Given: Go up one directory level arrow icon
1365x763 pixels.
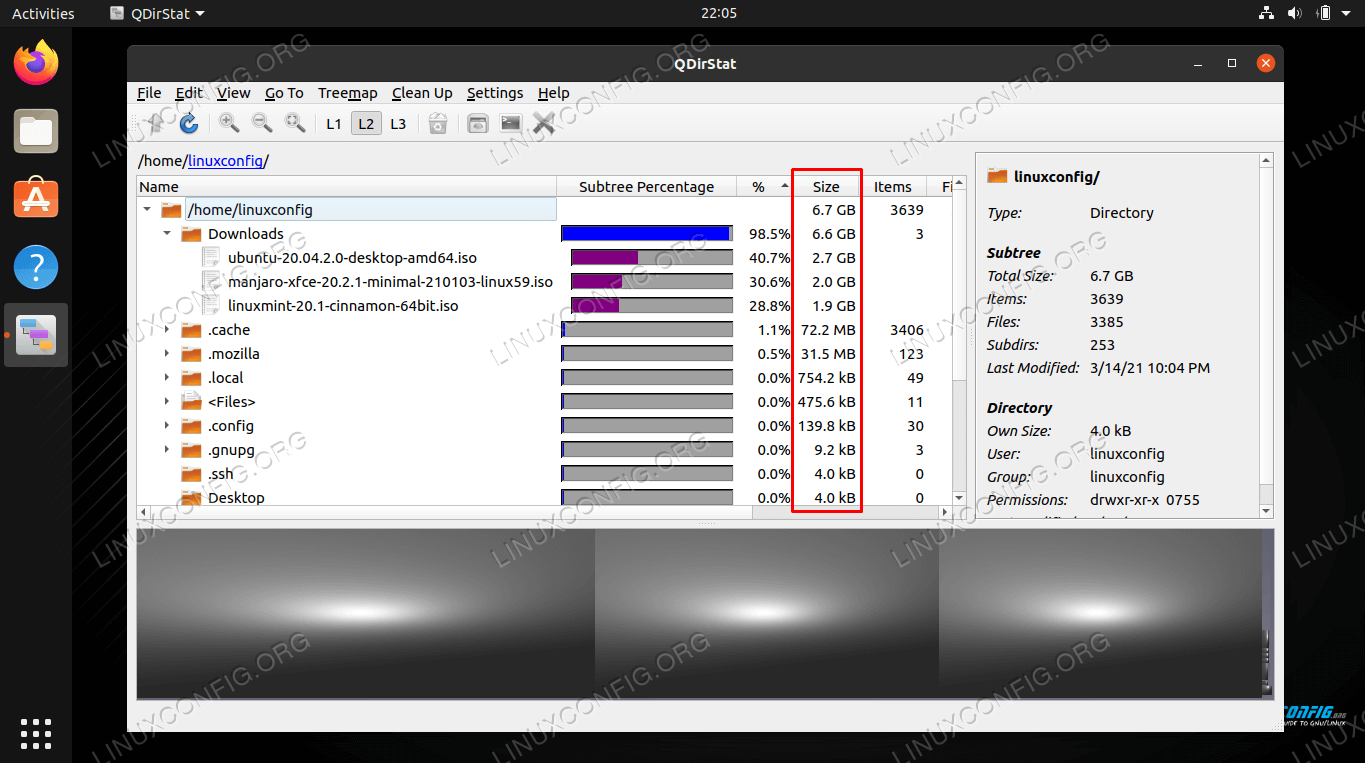Looking at the screenshot, I should (155, 123).
